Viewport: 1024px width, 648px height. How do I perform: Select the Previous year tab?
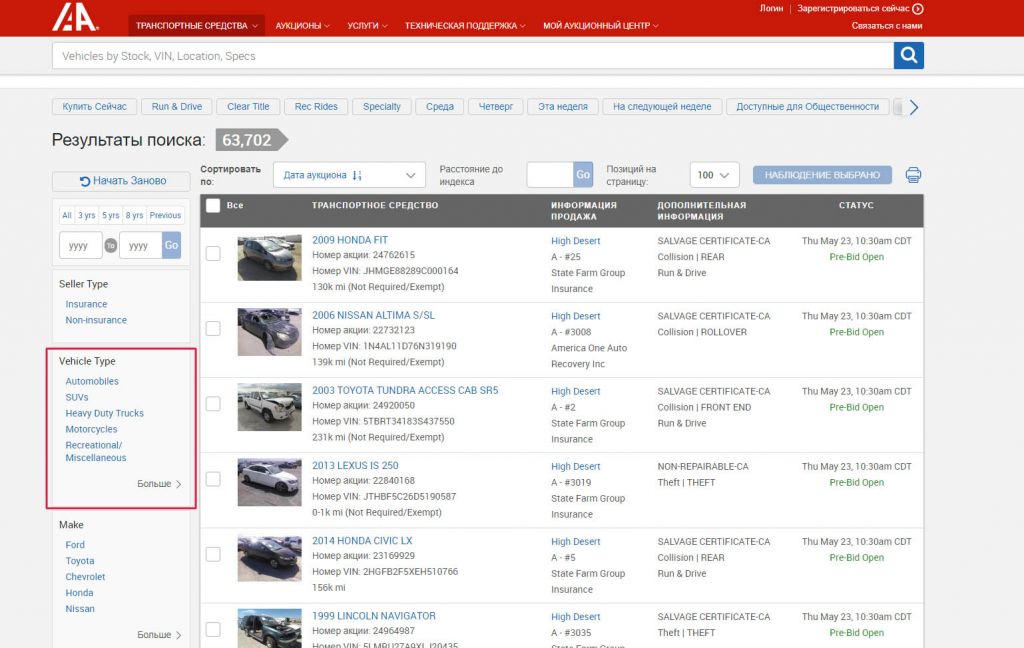point(165,216)
